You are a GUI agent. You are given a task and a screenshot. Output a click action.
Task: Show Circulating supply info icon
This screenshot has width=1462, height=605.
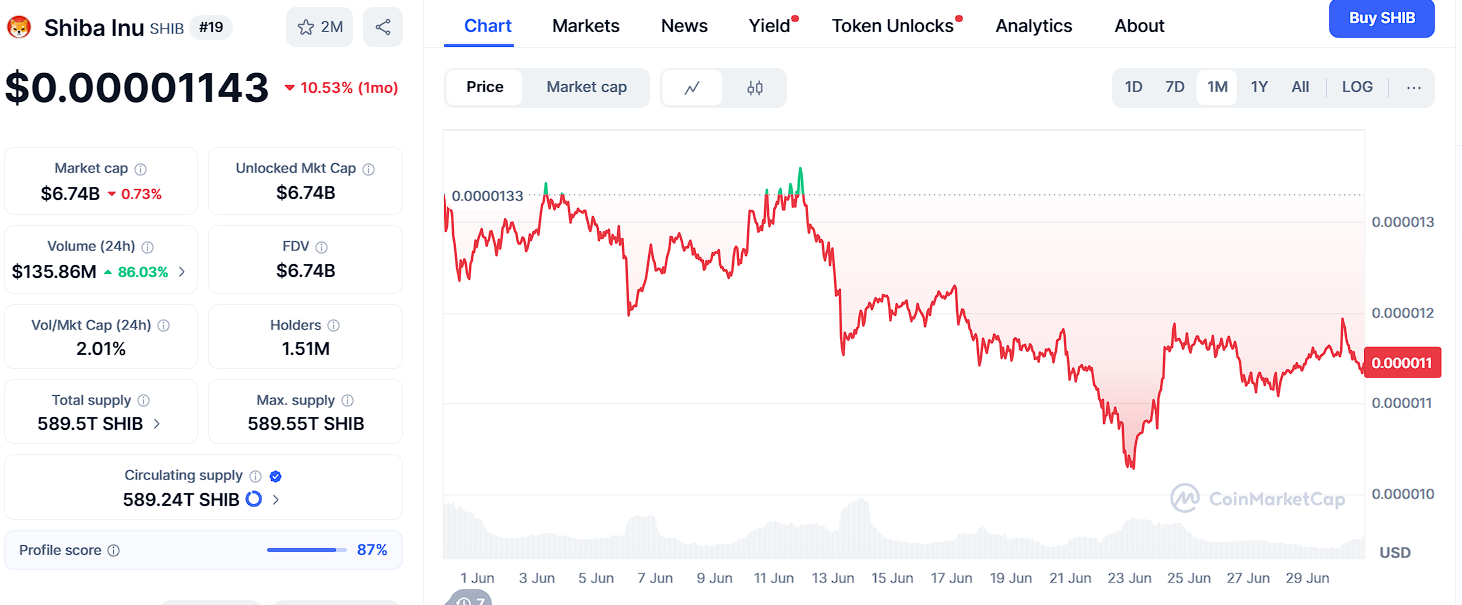coord(256,477)
